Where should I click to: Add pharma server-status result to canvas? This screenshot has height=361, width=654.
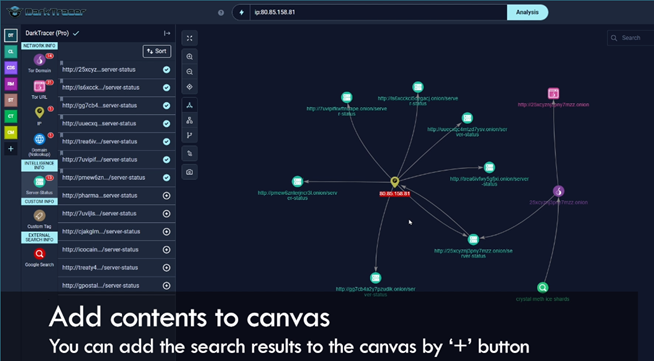[166, 196]
